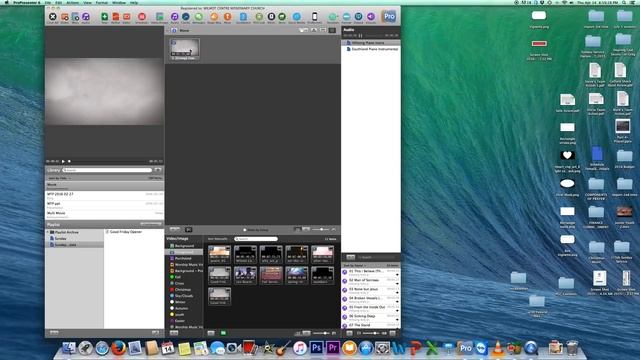Open iTunes from the dock
This screenshot has width=640, height=360.
tap(300, 348)
